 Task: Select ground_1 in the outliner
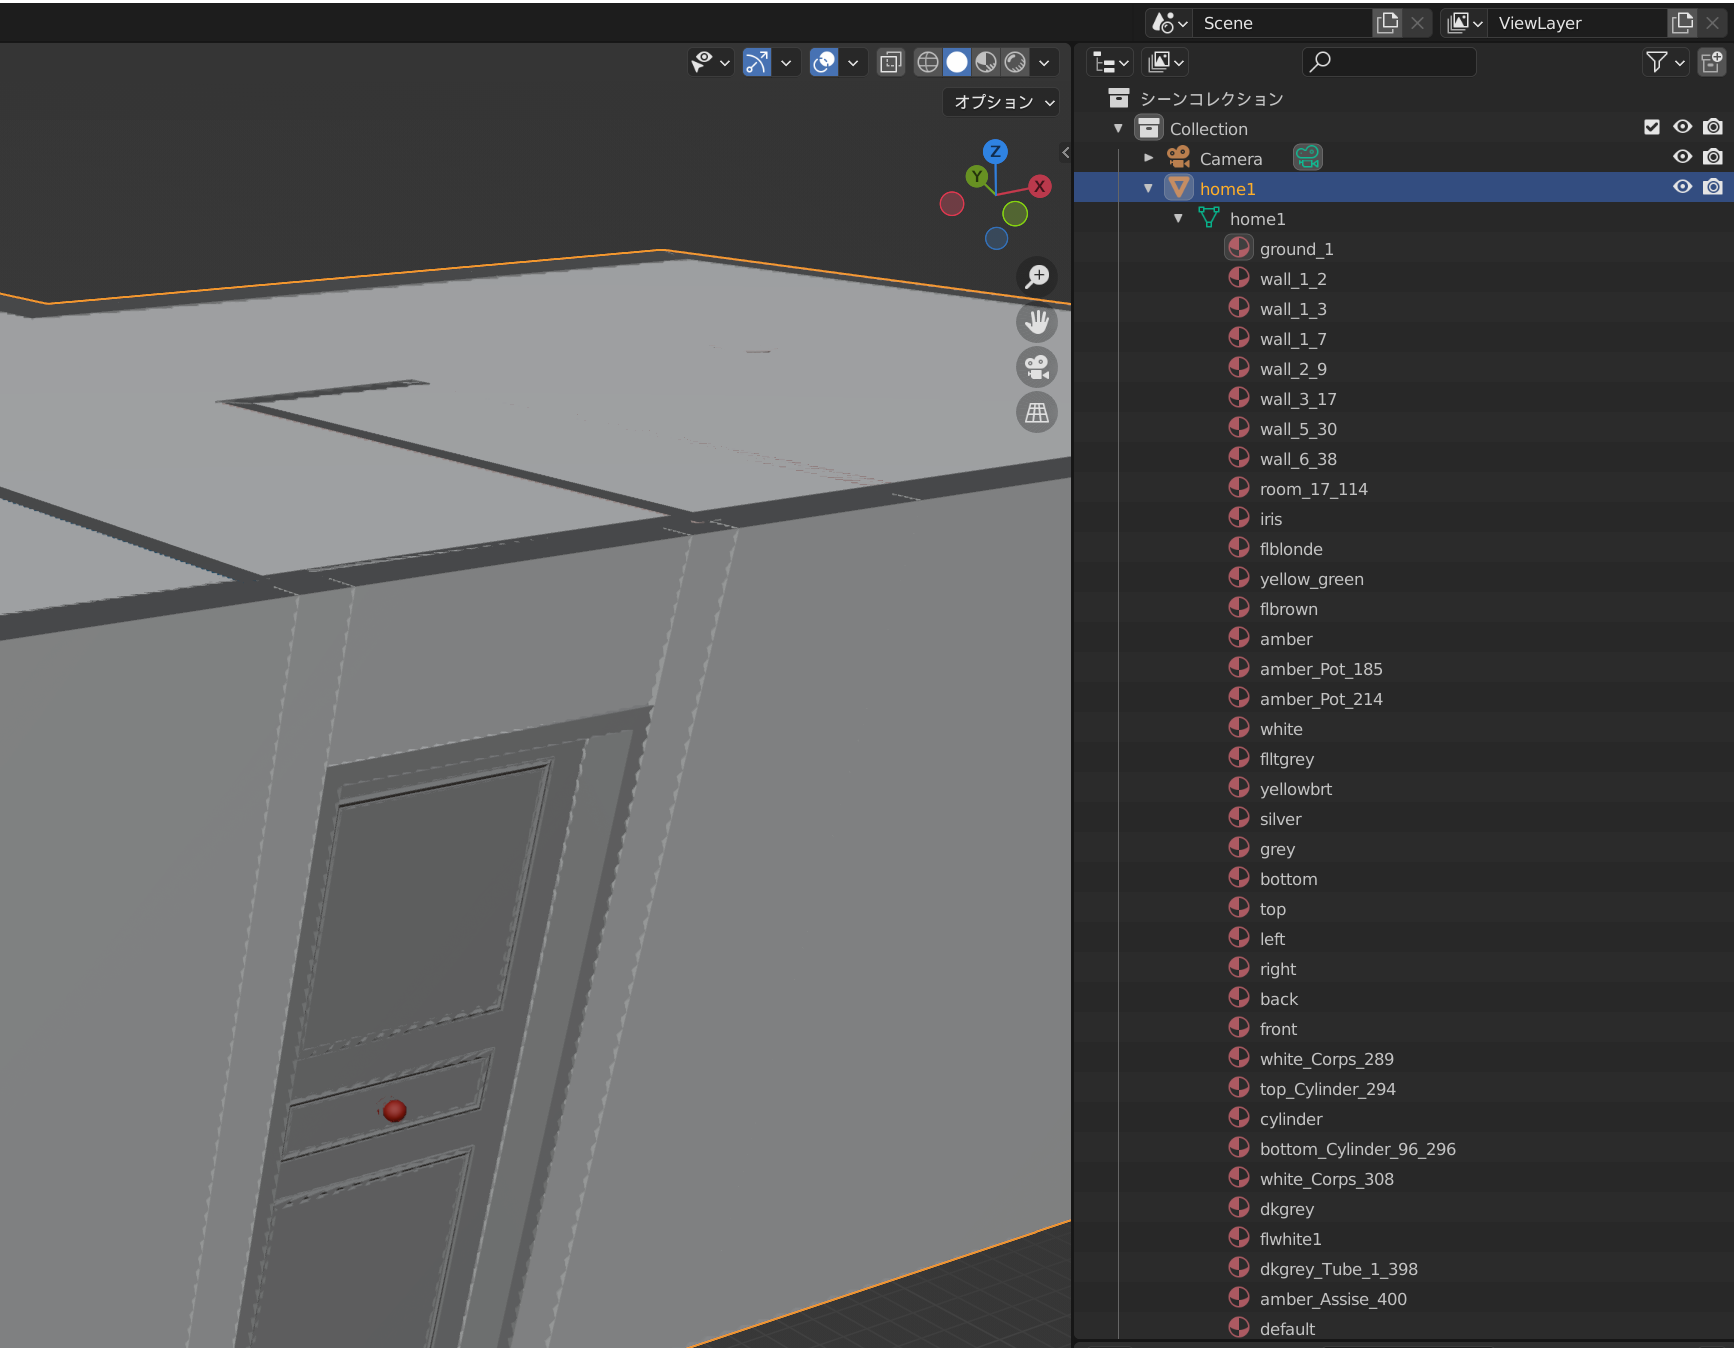click(x=1296, y=248)
